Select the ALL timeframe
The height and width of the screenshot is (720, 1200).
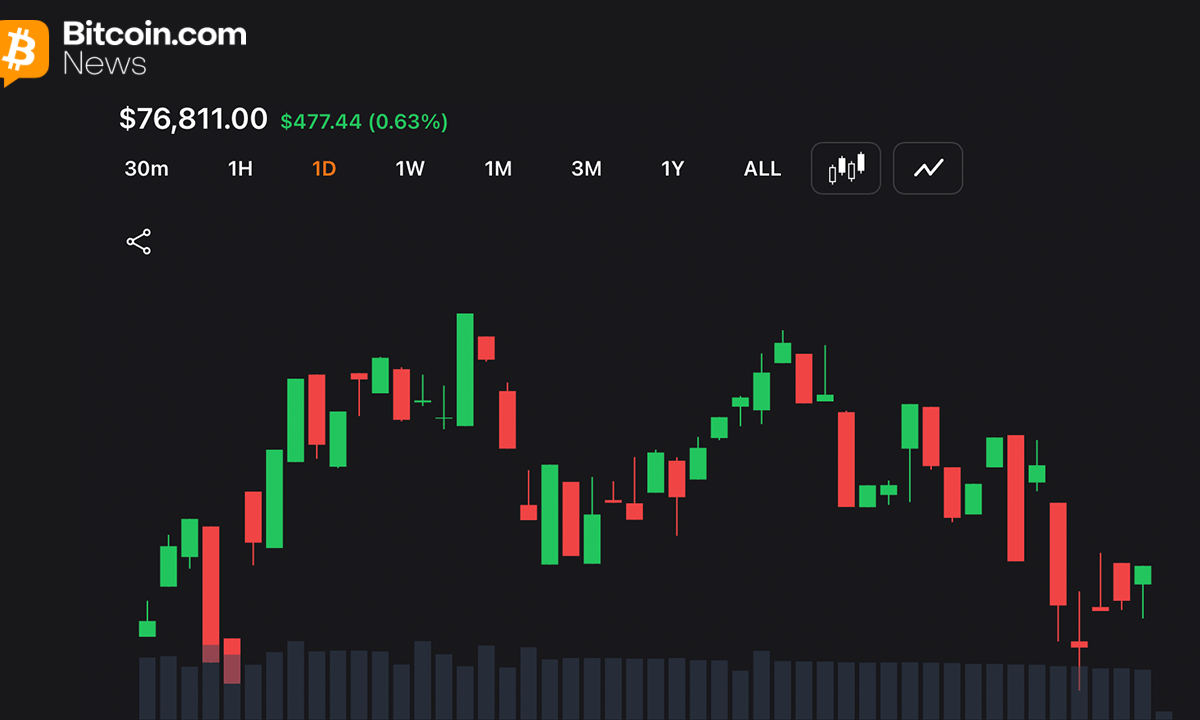[x=762, y=169]
